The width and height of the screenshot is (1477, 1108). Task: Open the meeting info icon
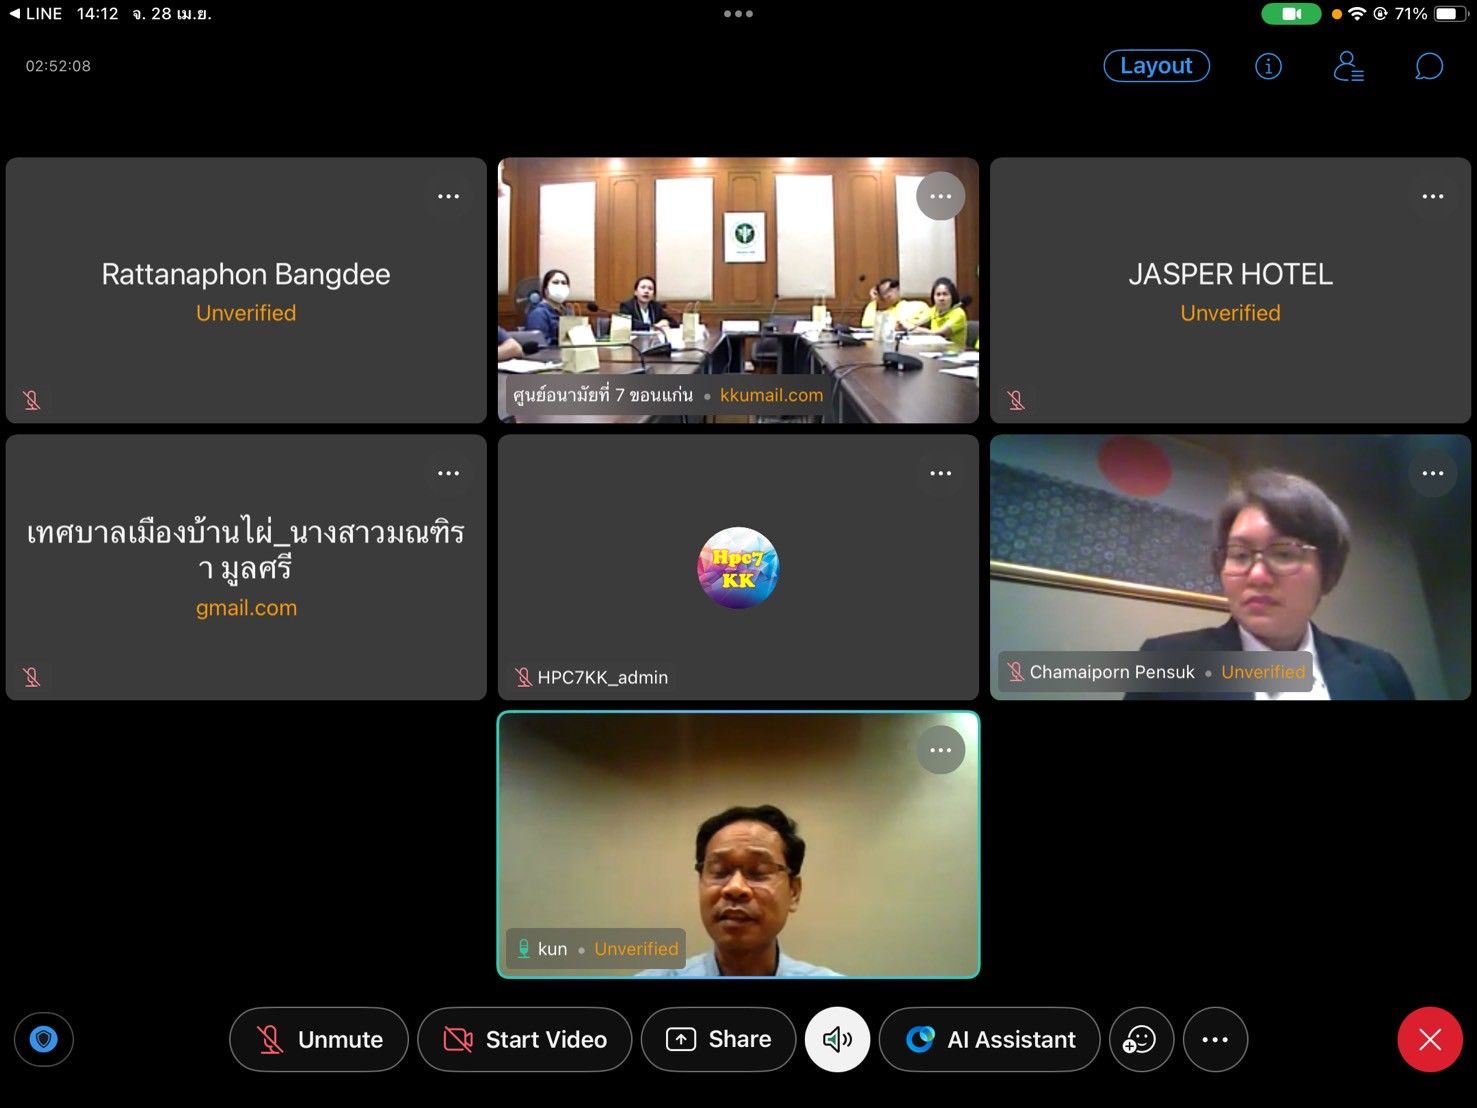pos(1268,66)
